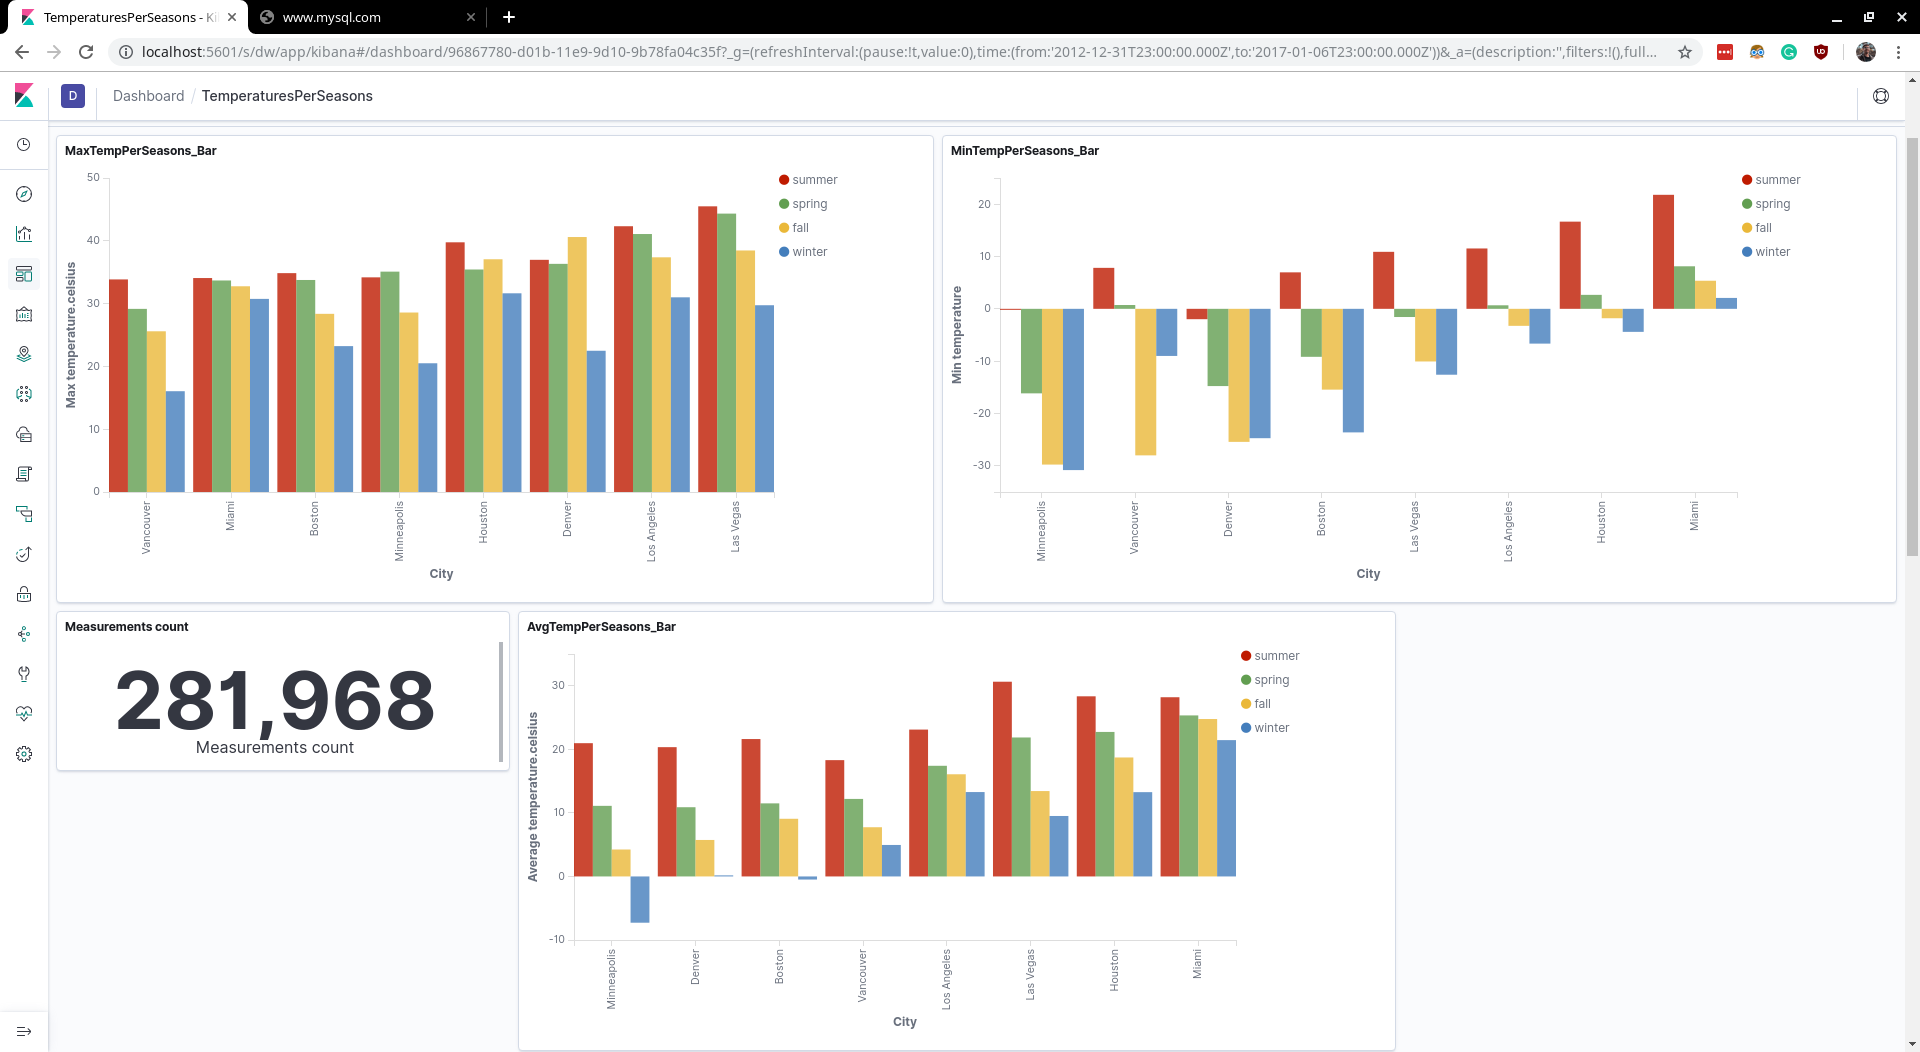Open Graph icon in sidebar
Viewport: 1920px width, 1052px height.
coord(24,634)
